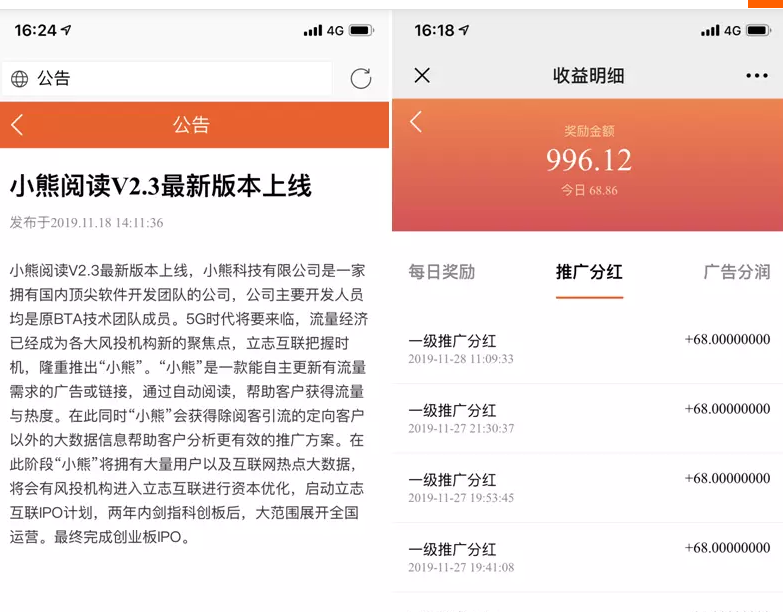Select the 一级推广分红 entry dated 2019-11-27 19:41:08
The image size is (783, 612).
point(588,557)
